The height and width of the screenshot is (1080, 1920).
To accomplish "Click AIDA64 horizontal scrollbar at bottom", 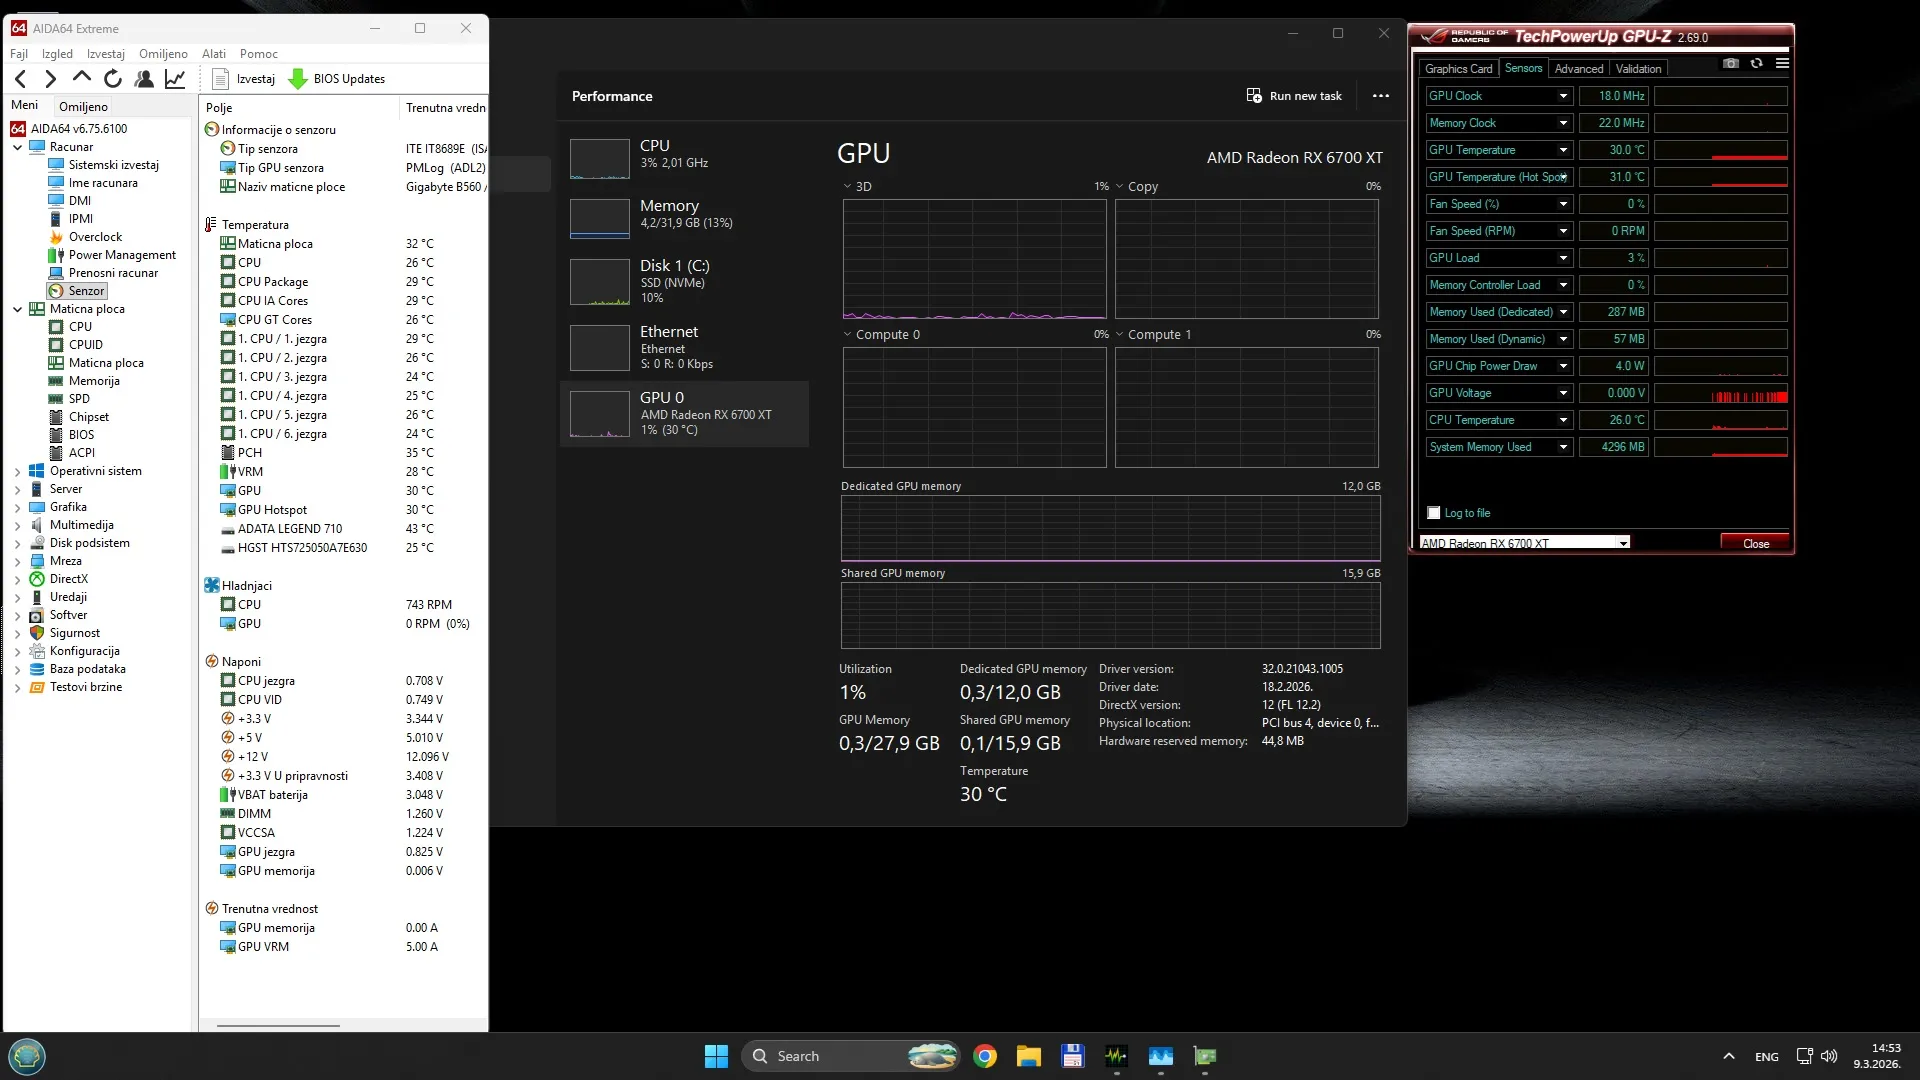I will [278, 1025].
